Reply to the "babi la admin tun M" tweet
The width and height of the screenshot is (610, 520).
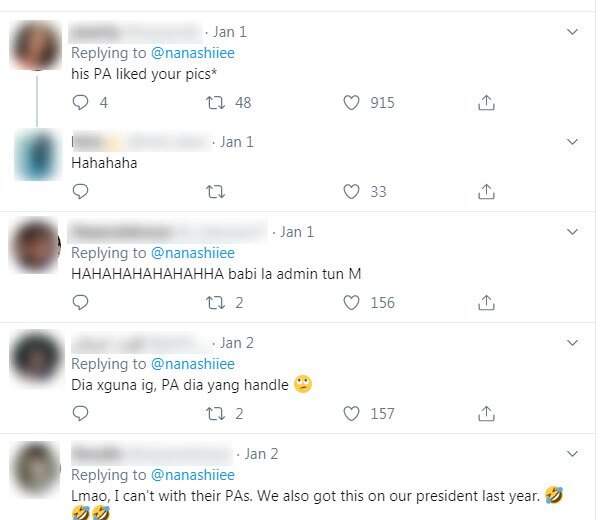82,302
